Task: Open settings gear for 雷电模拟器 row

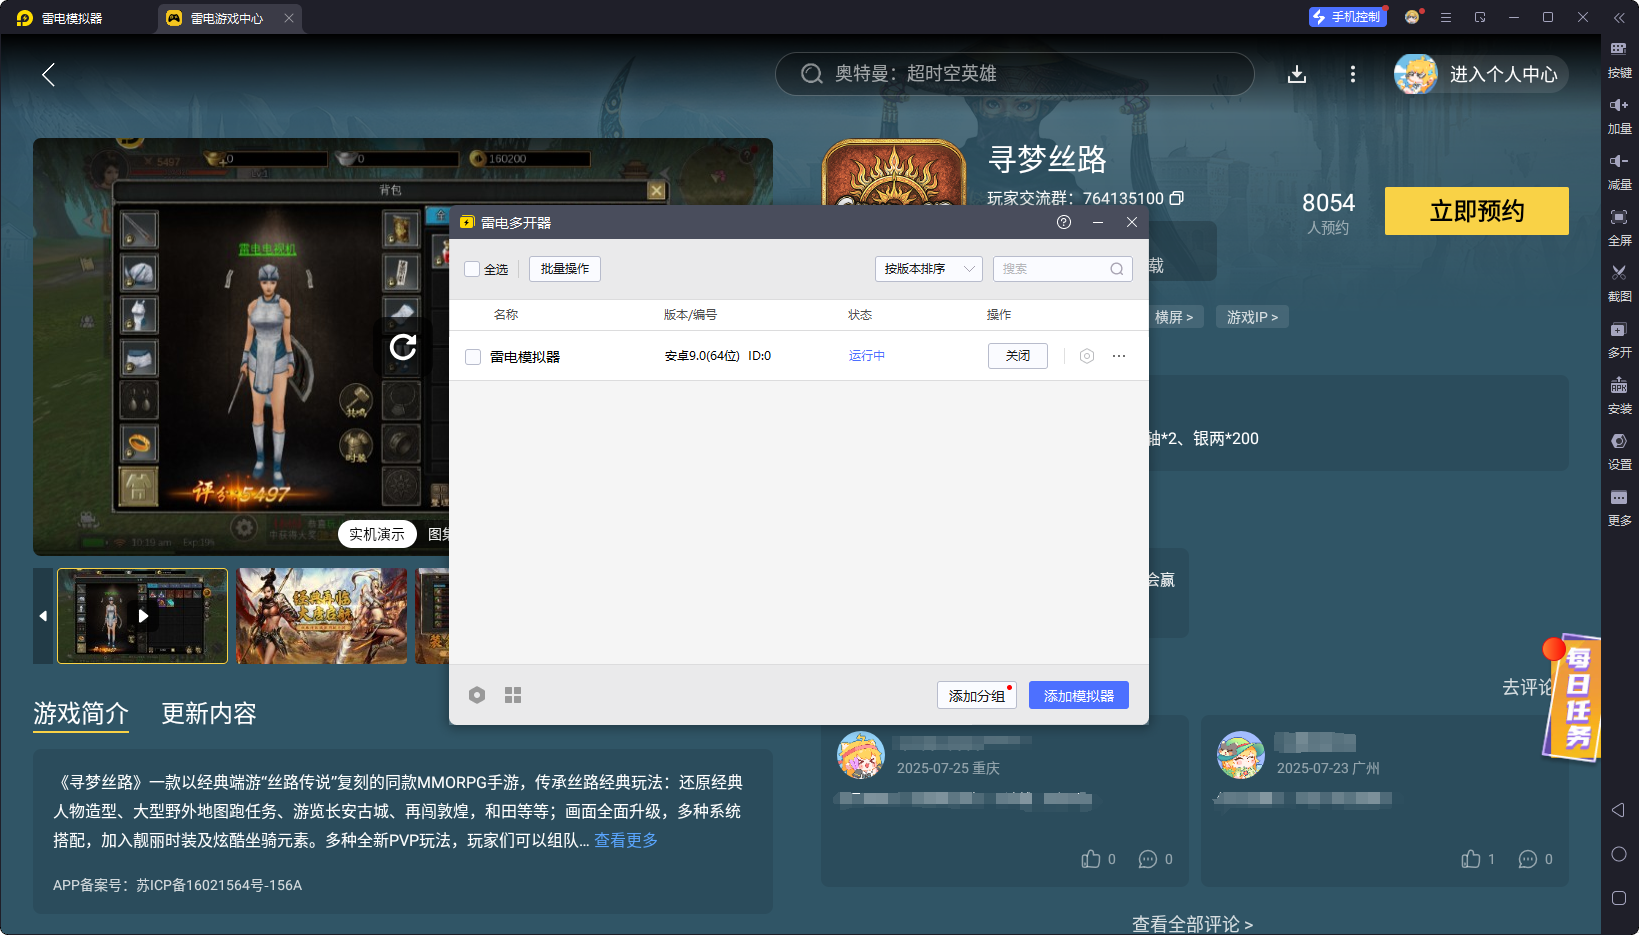Action: click(x=1087, y=356)
